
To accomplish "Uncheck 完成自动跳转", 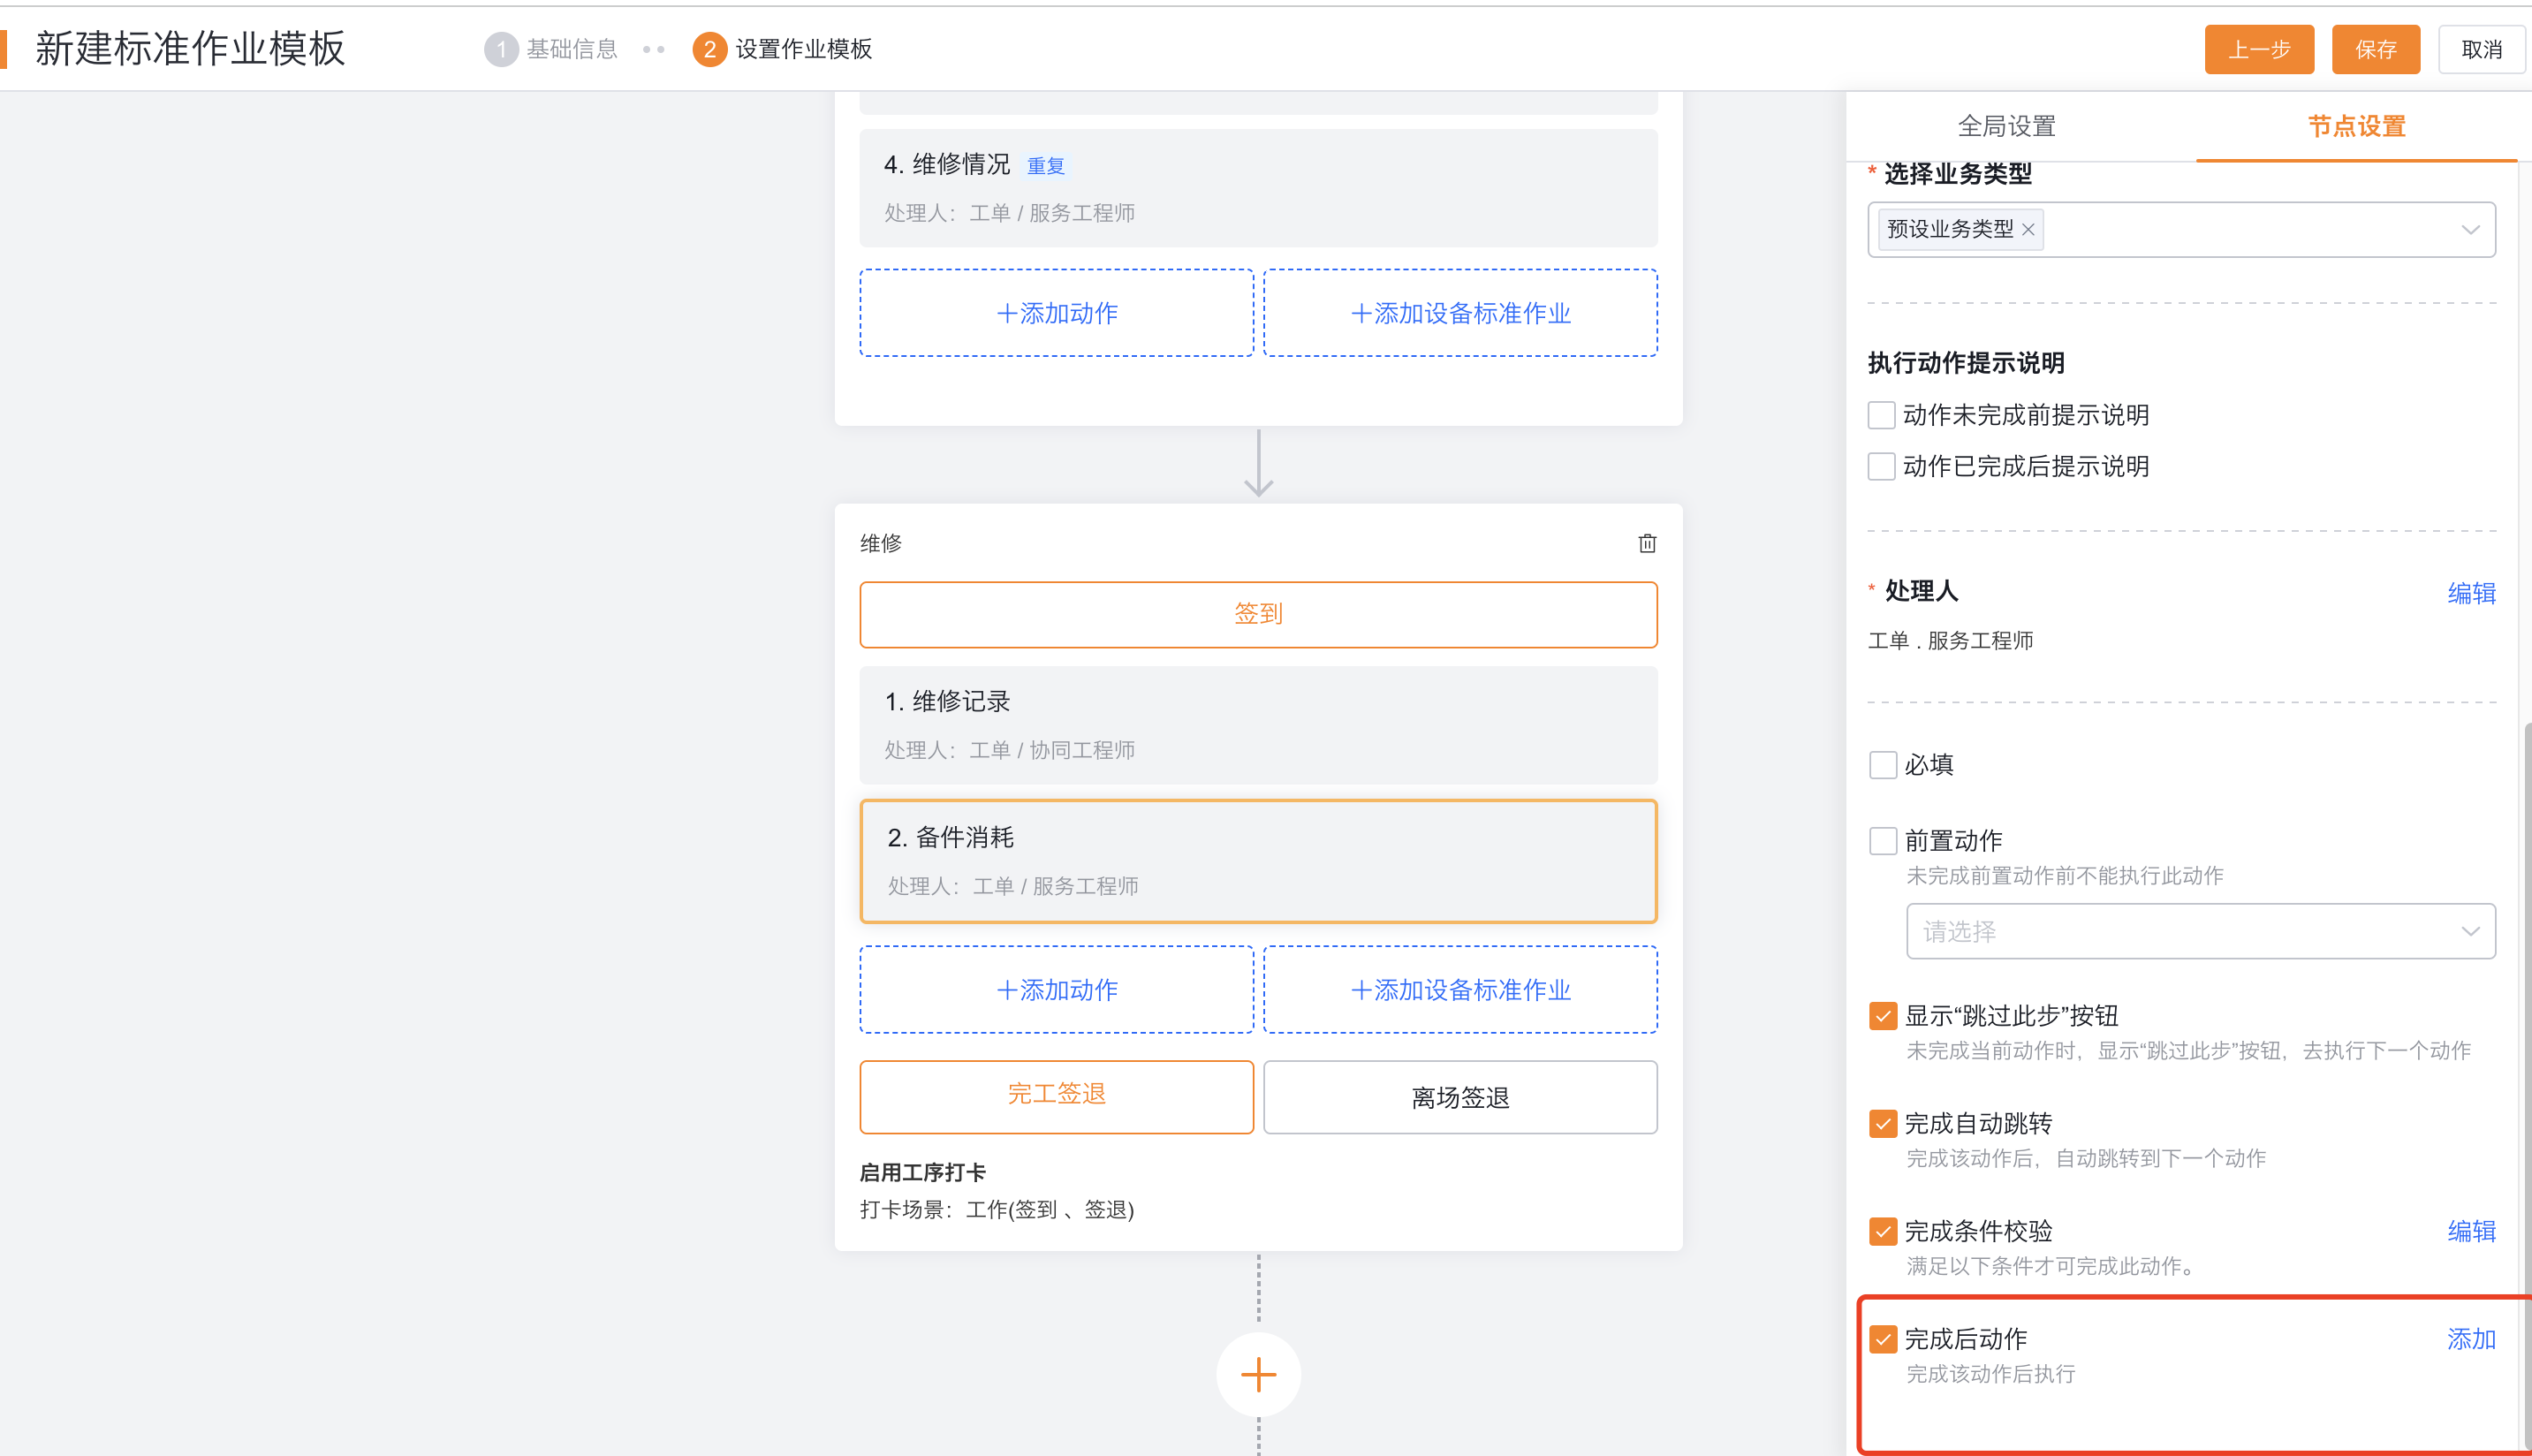I will [1883, 1123].
